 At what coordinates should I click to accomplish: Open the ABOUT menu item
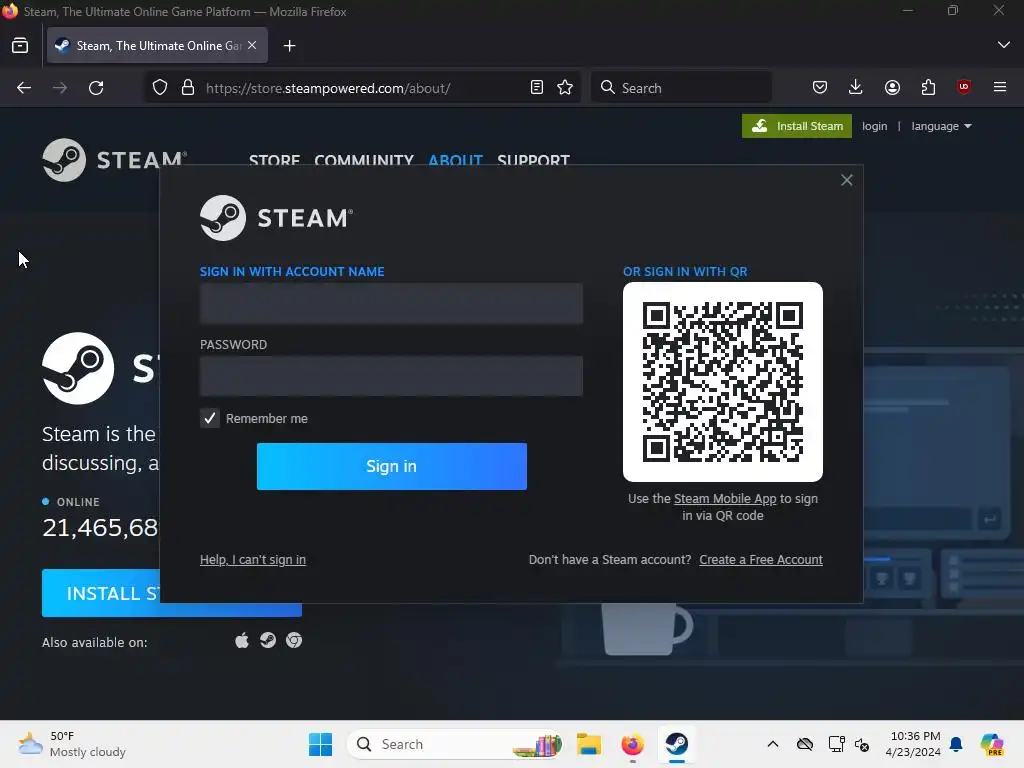tap(455, 160)
